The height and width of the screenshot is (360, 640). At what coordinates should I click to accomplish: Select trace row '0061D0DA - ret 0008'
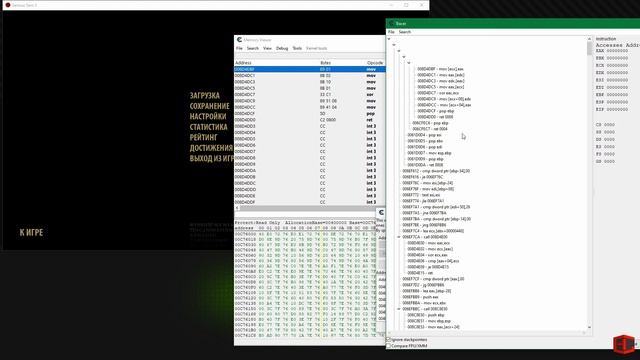click(x=425, y=165)
